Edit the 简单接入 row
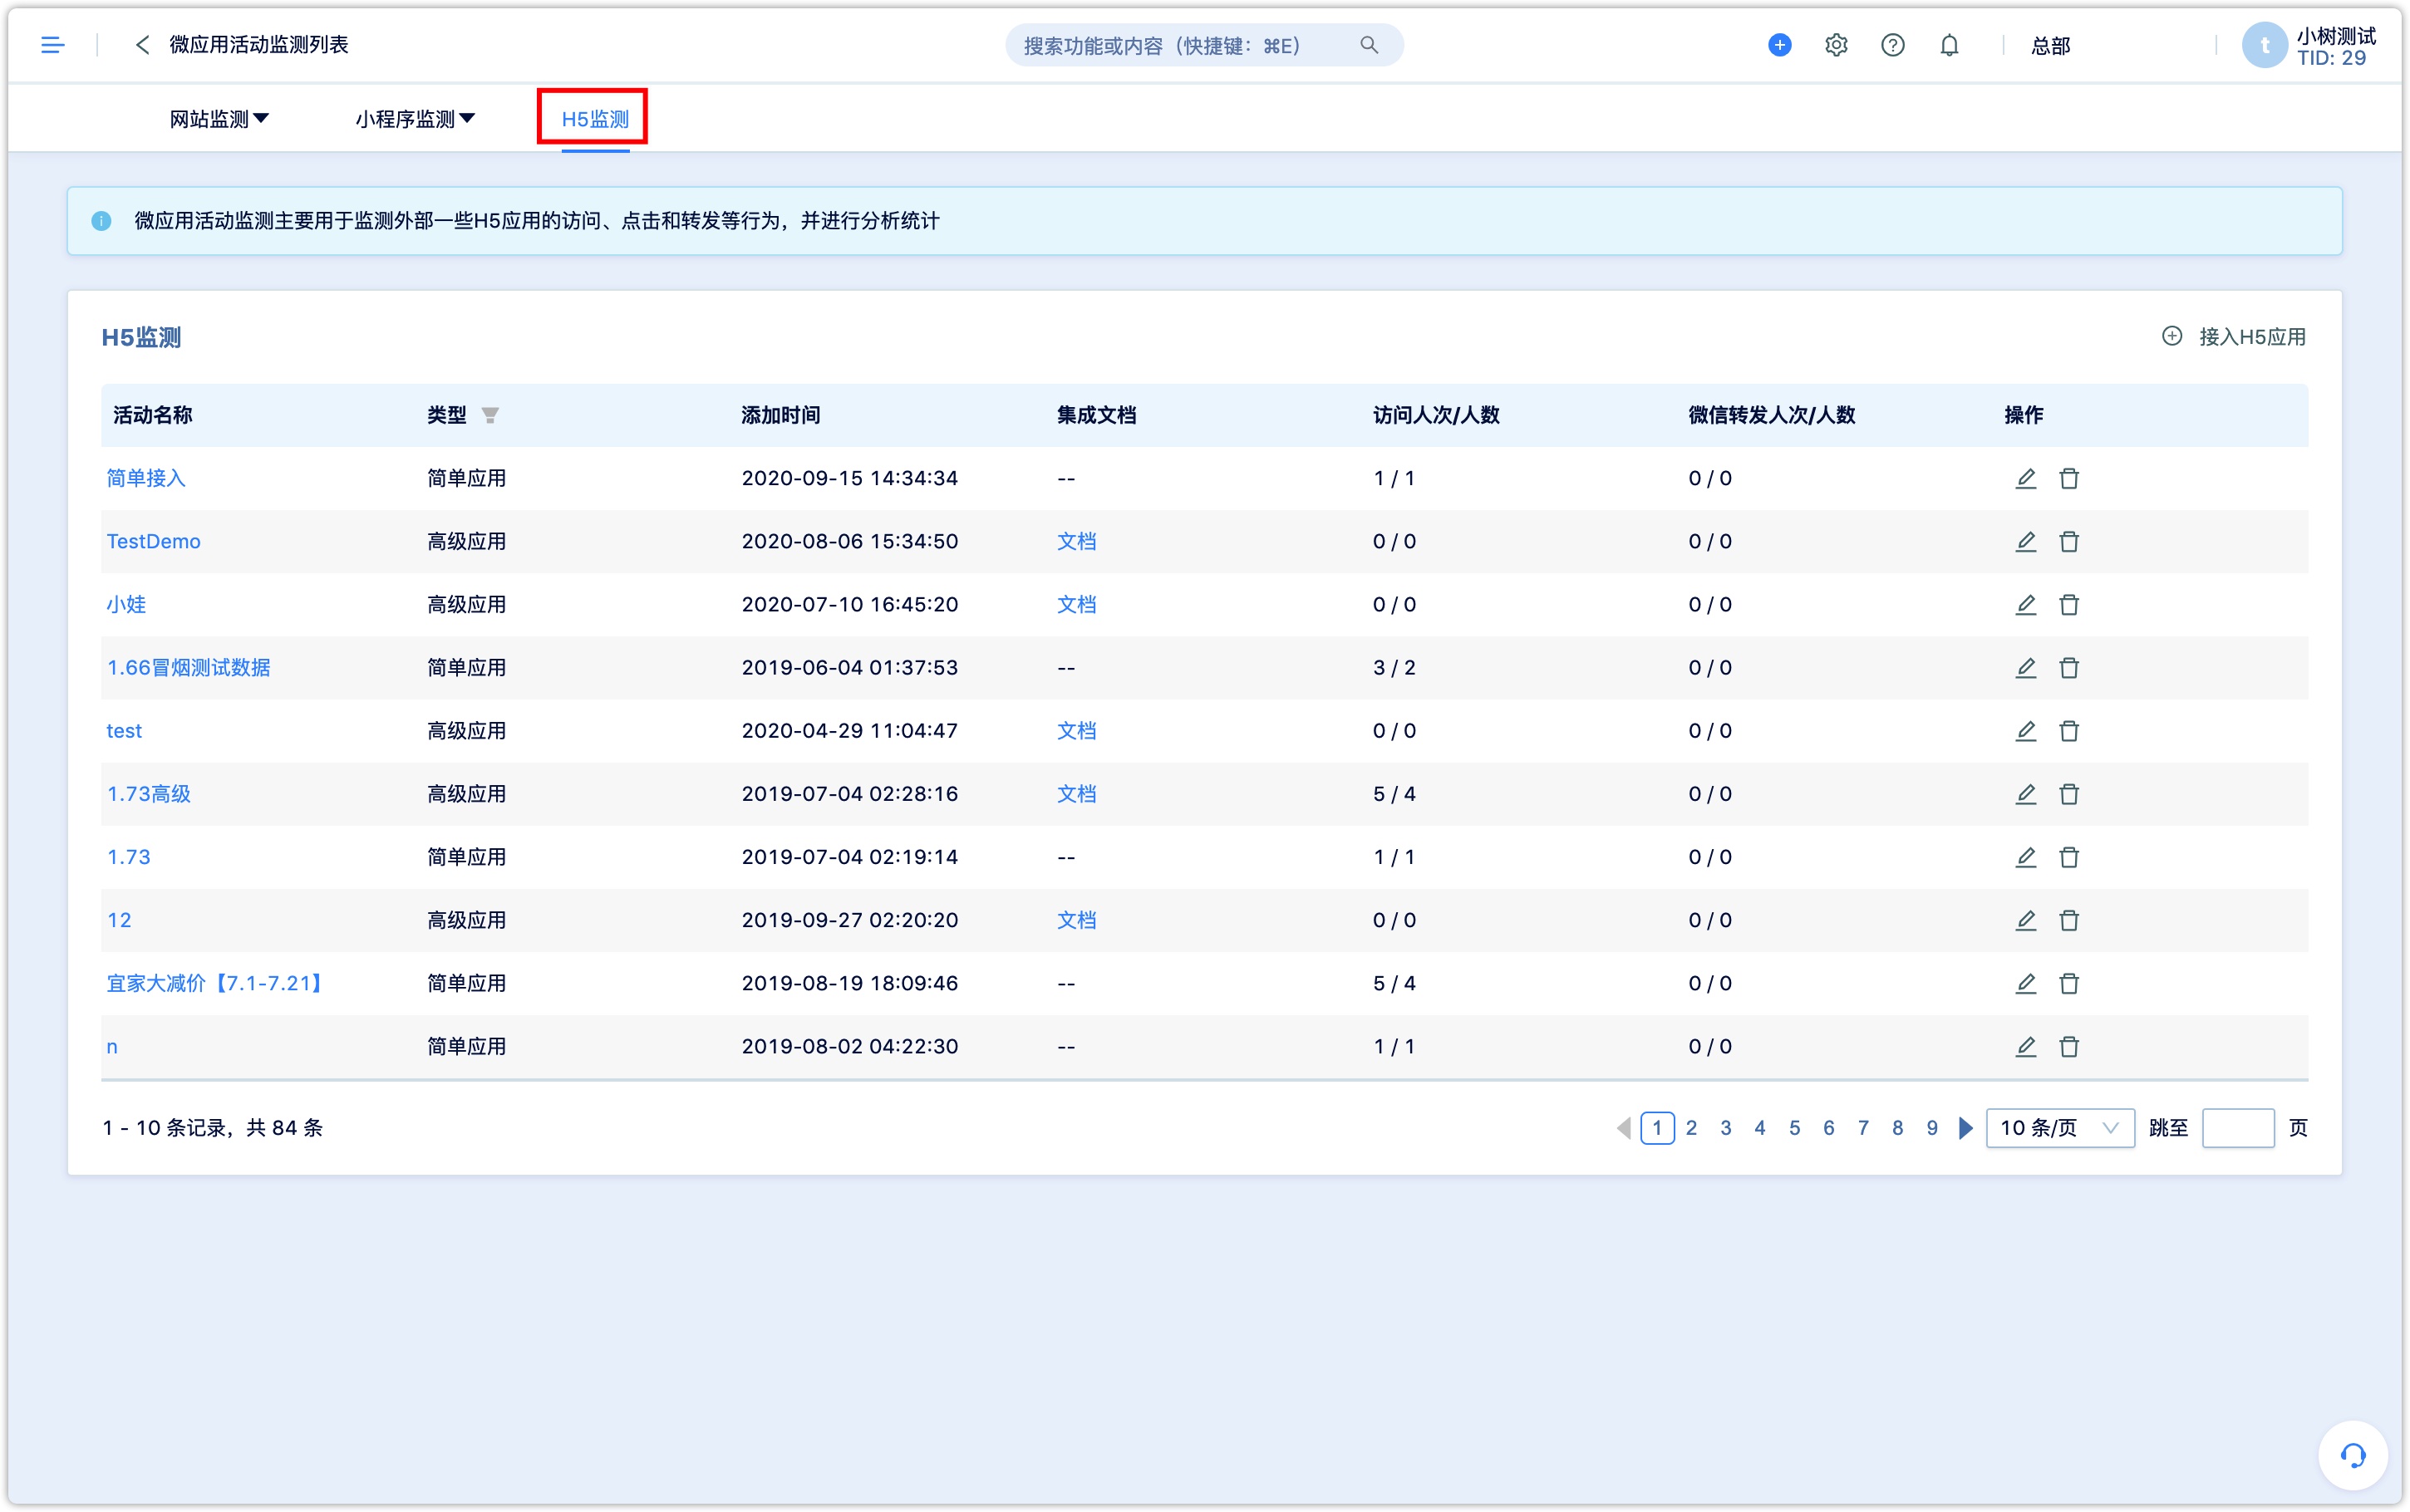2410x1512 pixels. 2025,478
